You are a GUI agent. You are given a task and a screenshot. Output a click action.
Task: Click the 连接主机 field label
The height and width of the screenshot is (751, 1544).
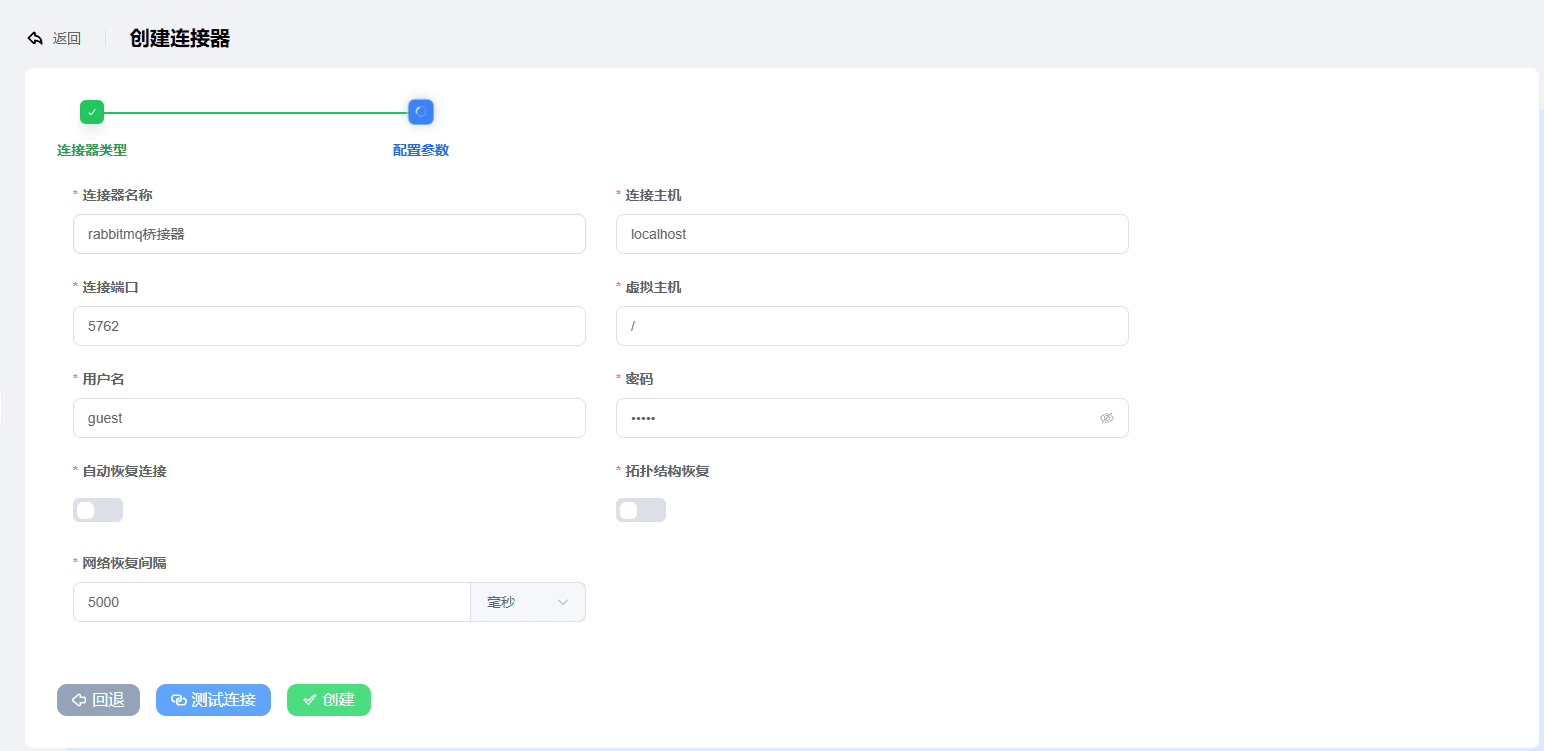point(653,195)
